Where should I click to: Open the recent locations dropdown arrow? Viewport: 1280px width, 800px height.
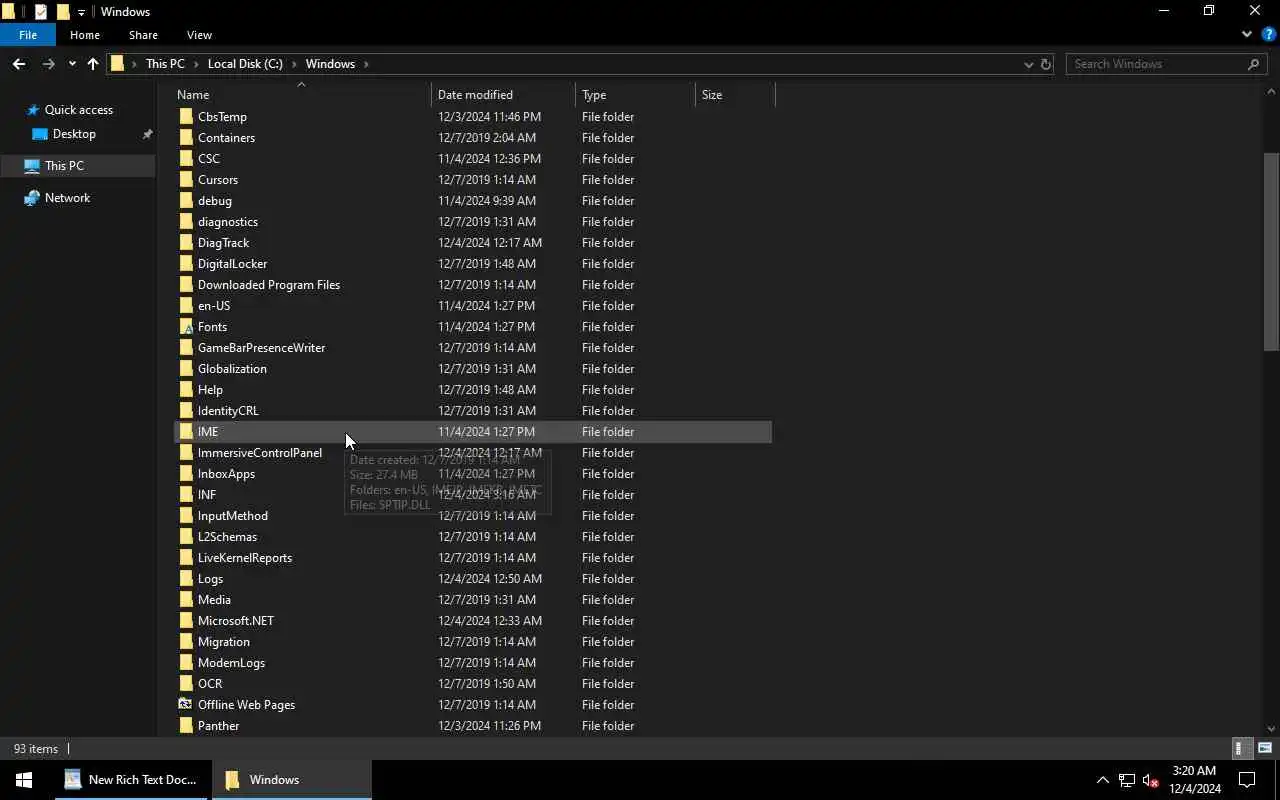[72, 64]
